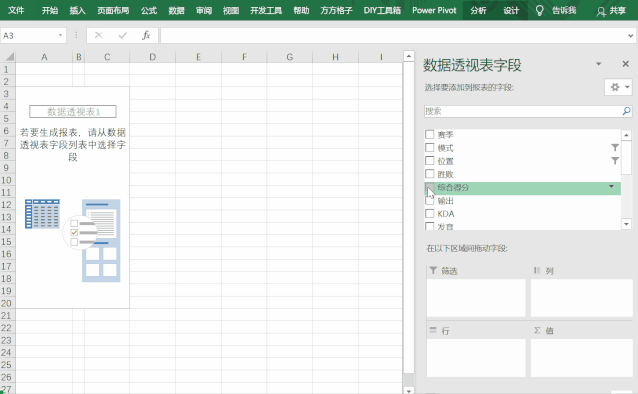638x394 pixels.
Task: Open the field pane task options dropdown
Action: click(599, 64)
